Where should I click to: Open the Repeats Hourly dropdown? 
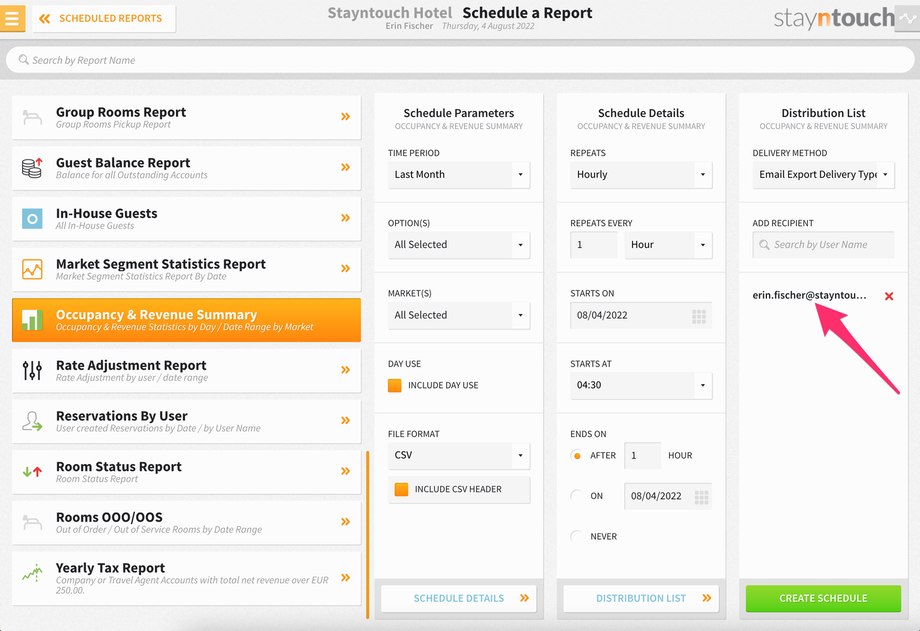(641, 174)
